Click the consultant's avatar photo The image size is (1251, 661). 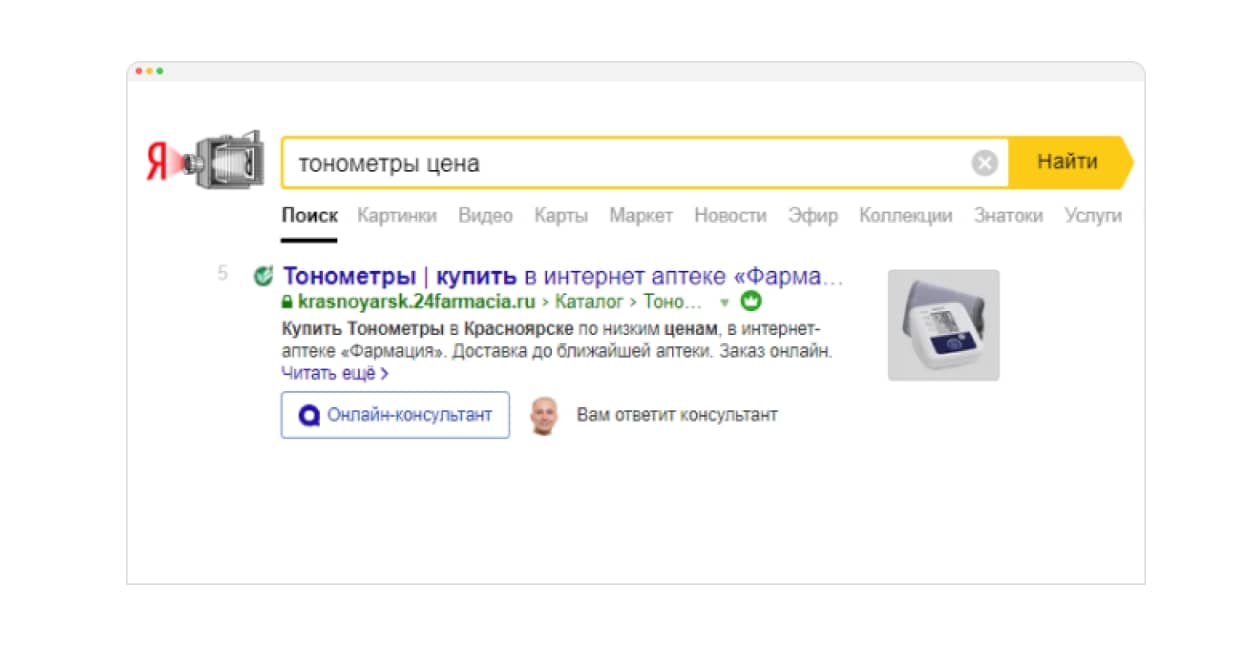point(543,415)
